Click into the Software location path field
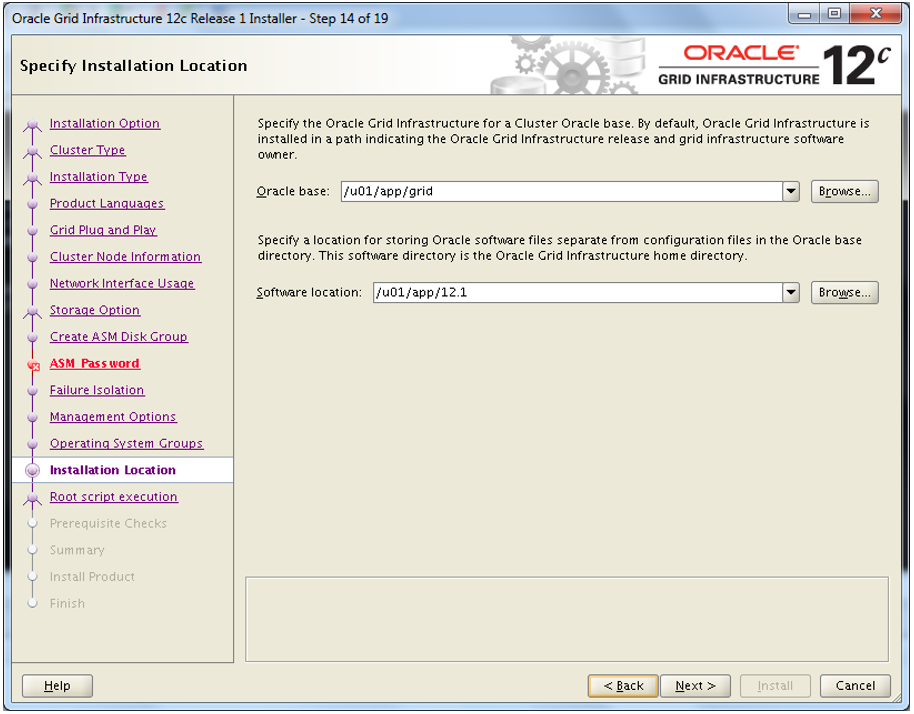The height and width of the screenshot is (714, 914). click(578, 293)
